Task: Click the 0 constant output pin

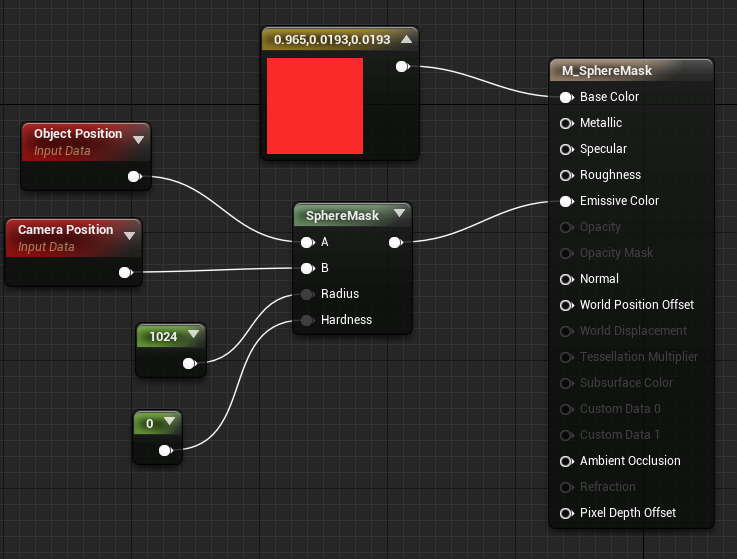Action: 165,450
